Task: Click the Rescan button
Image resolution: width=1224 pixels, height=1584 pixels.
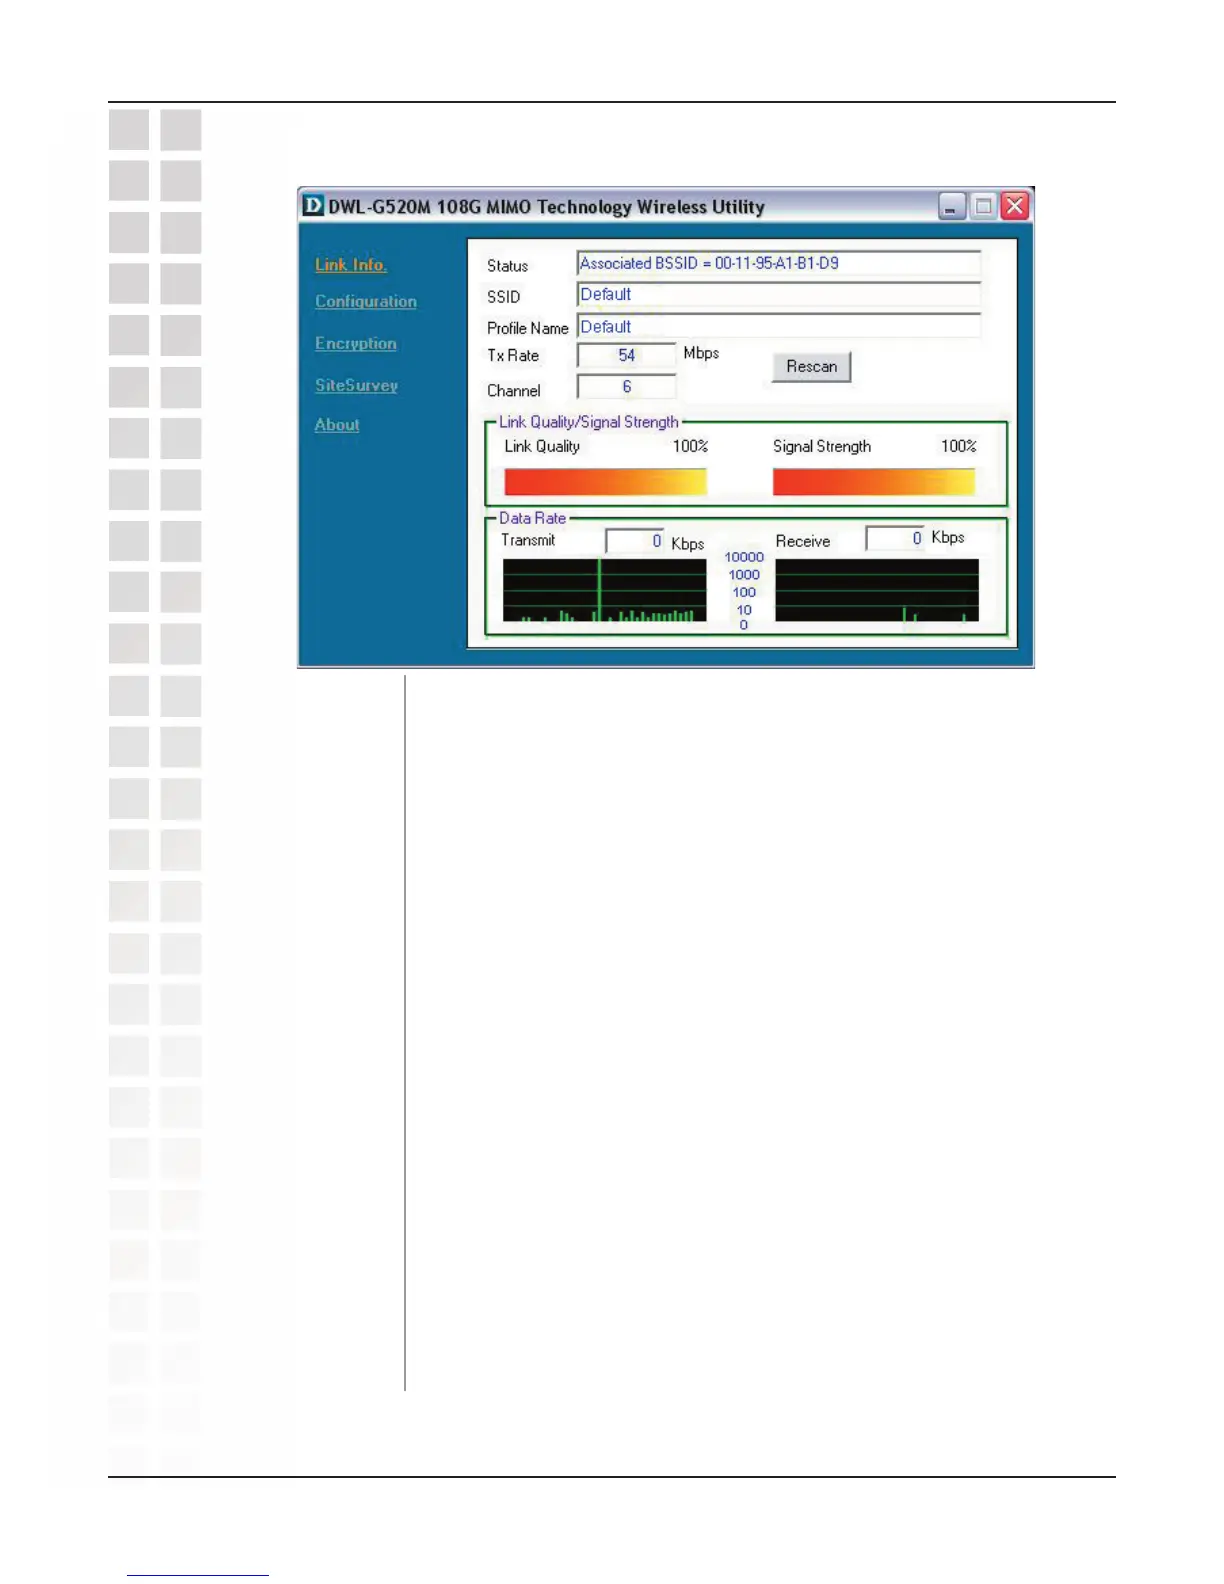Action: 811,367
